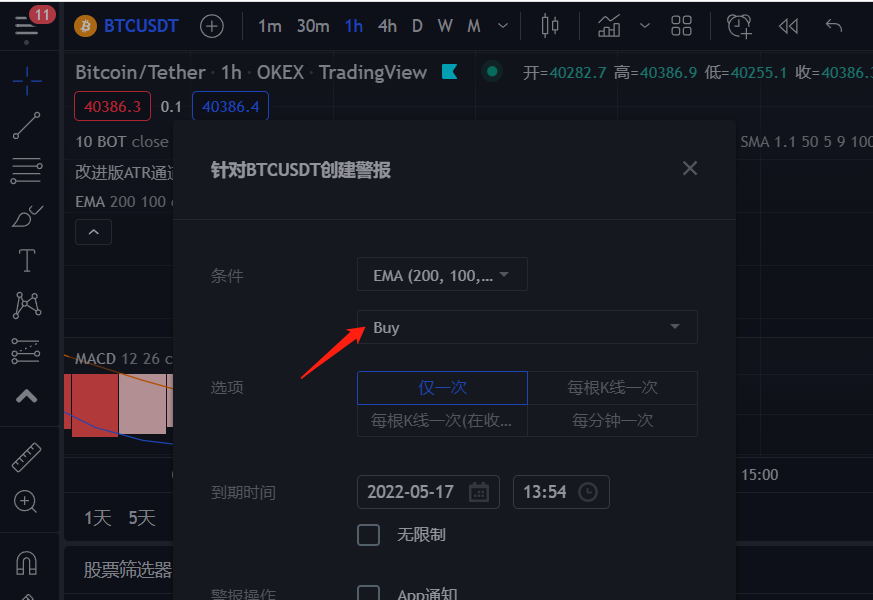Open the Buy condition dropdown
The width and height of the screenshot is (873, 600).
pos(527,327)
